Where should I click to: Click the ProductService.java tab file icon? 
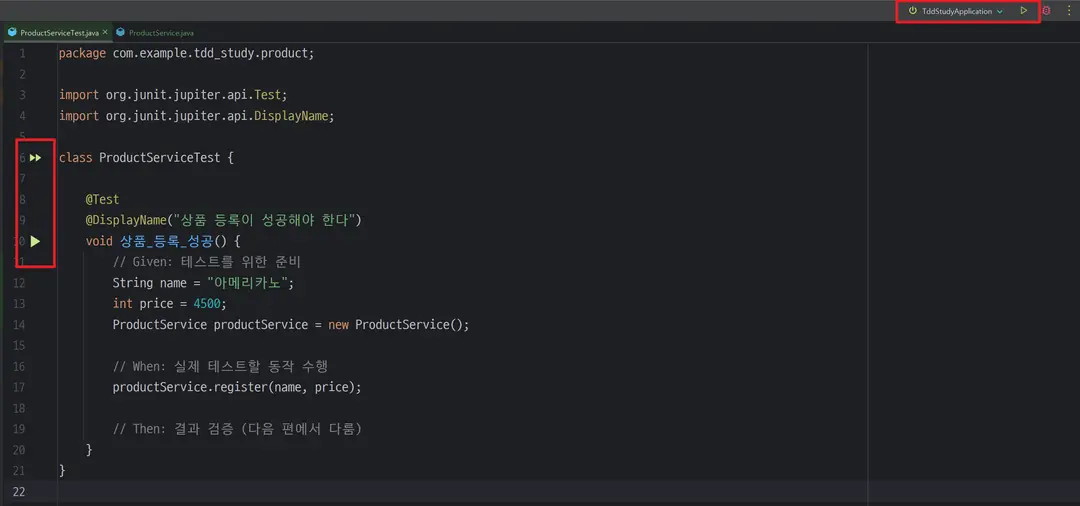(120, 33)
